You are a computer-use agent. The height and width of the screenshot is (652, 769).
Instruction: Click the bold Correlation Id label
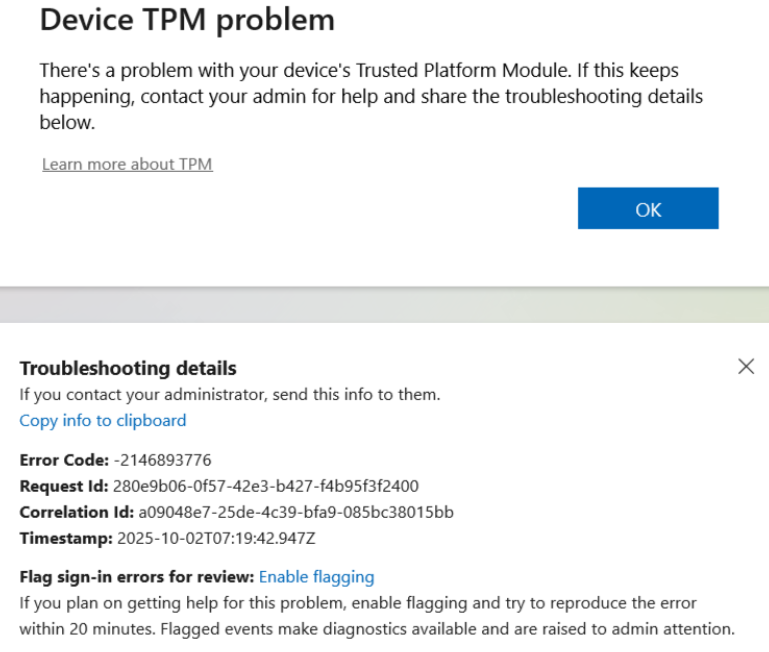pyautogui.click(x=77, y=512)
